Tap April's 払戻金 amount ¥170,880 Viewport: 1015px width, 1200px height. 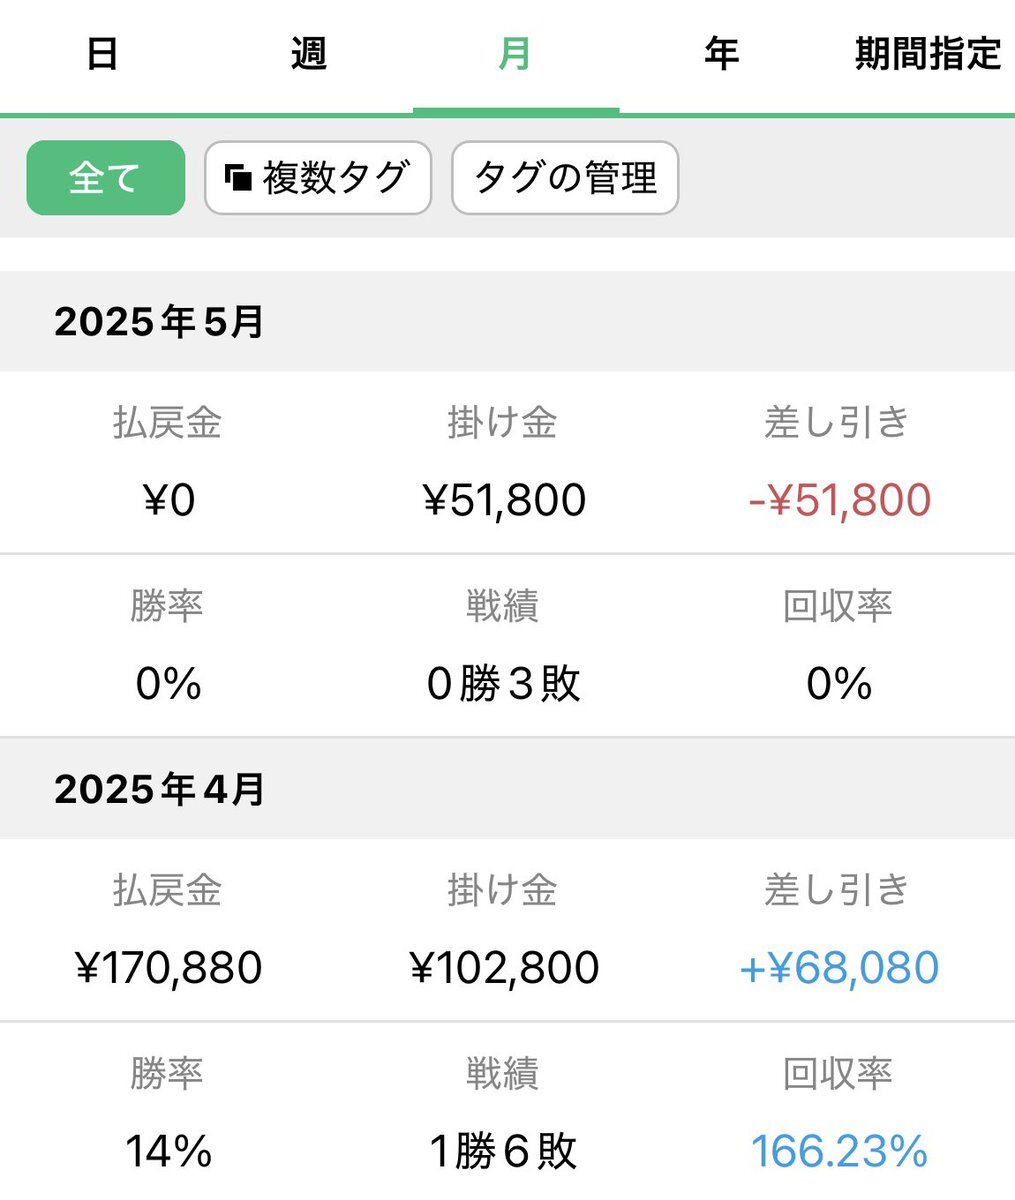169,968
